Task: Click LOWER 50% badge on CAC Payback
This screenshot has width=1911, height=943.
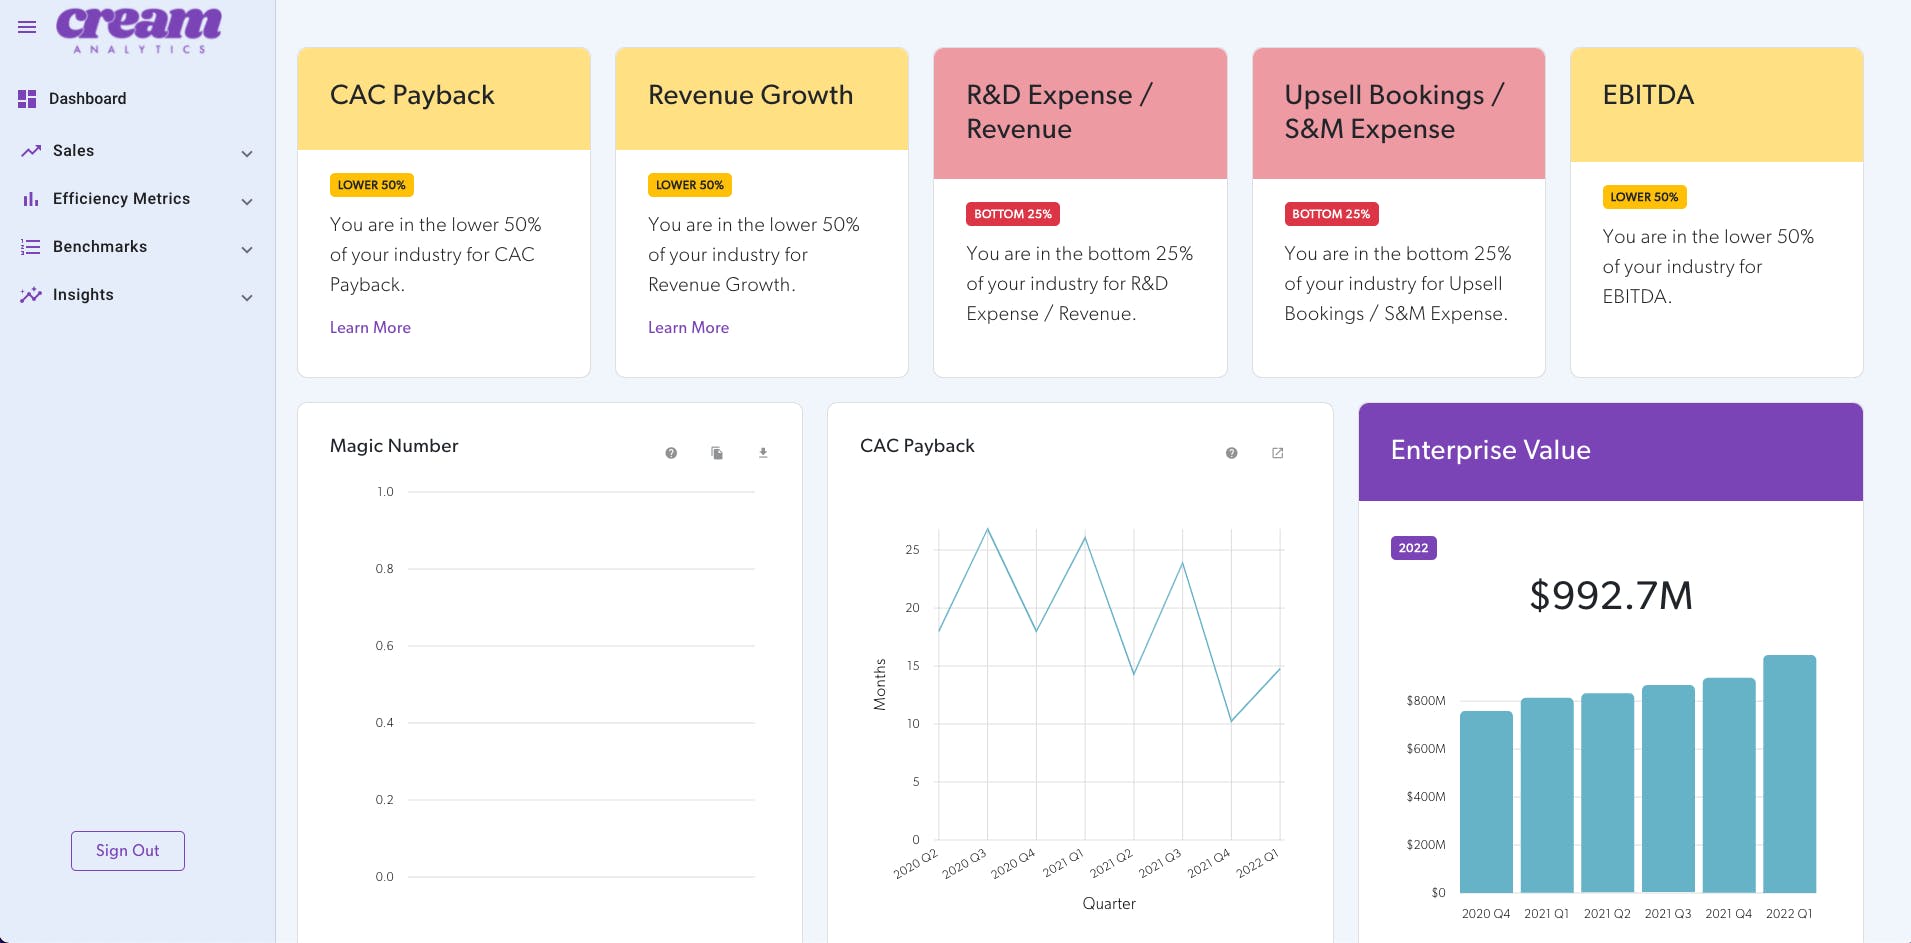Action: coord(372,185)
